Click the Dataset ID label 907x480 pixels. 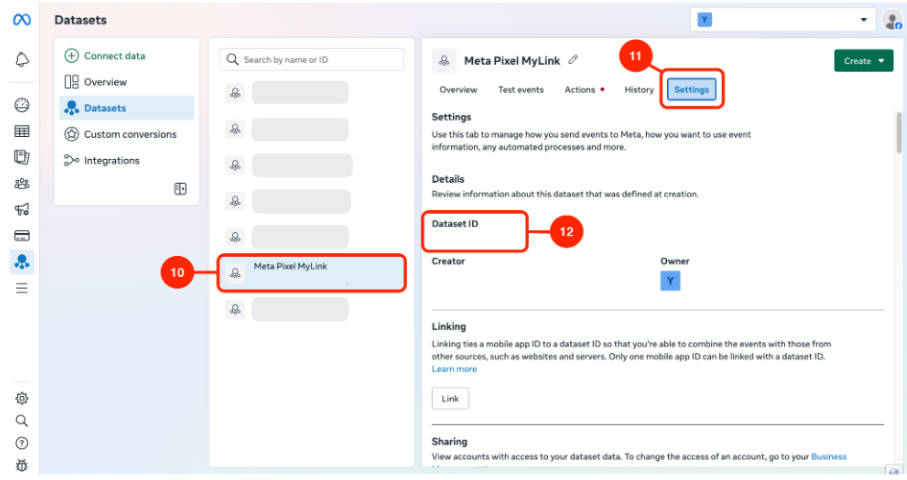pyautogui.click(x=455, y=224)
